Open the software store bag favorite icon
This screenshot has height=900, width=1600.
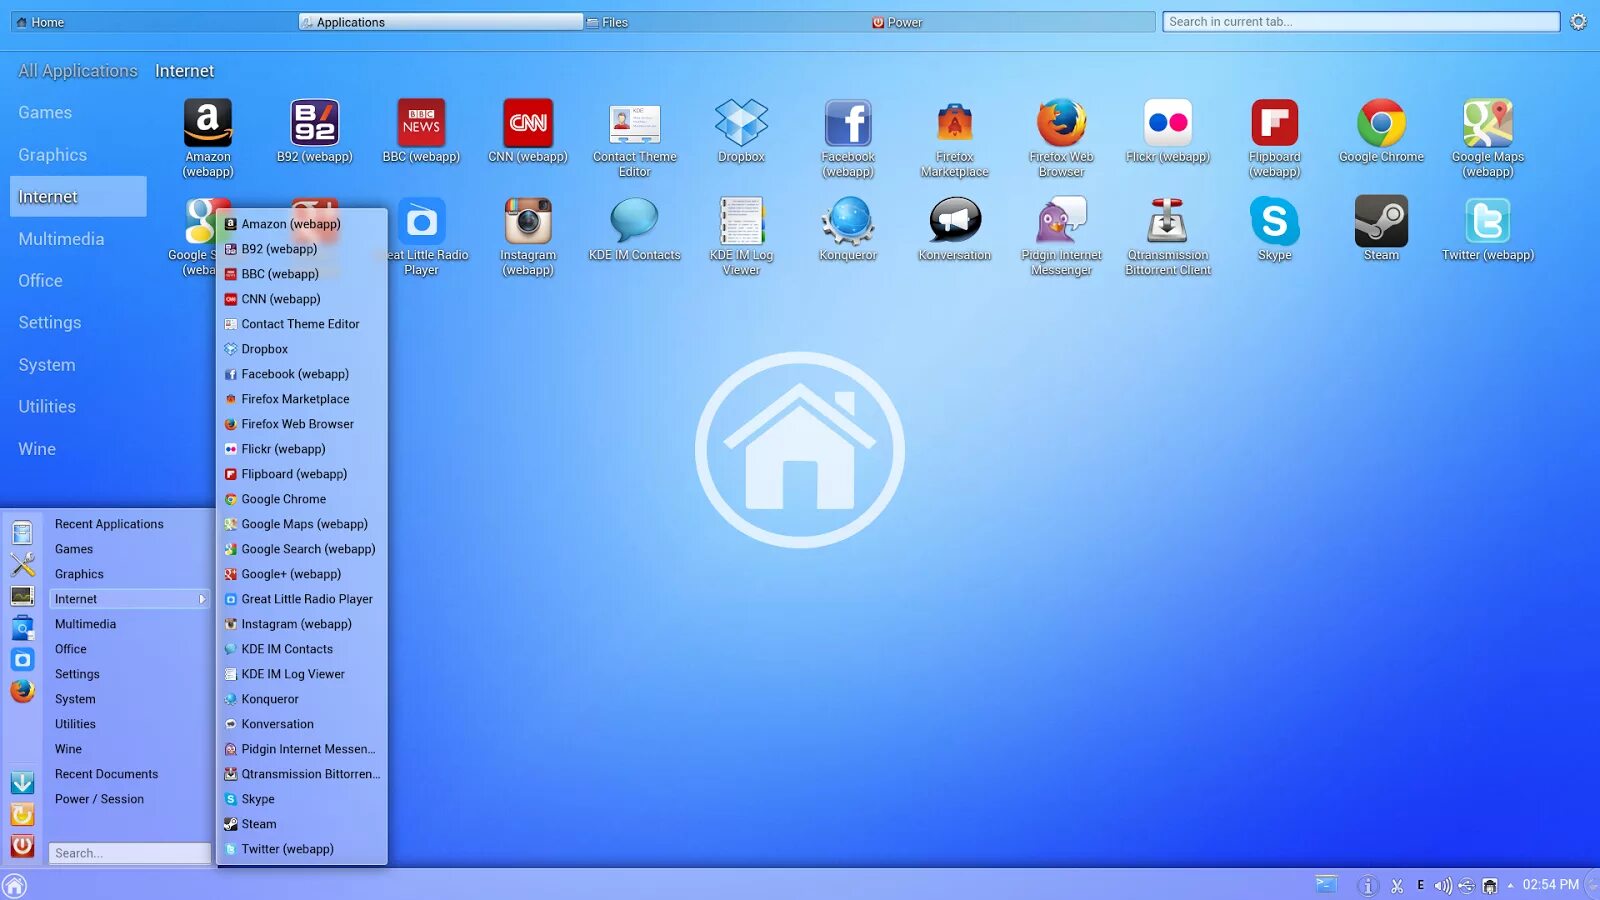(22, 628)
